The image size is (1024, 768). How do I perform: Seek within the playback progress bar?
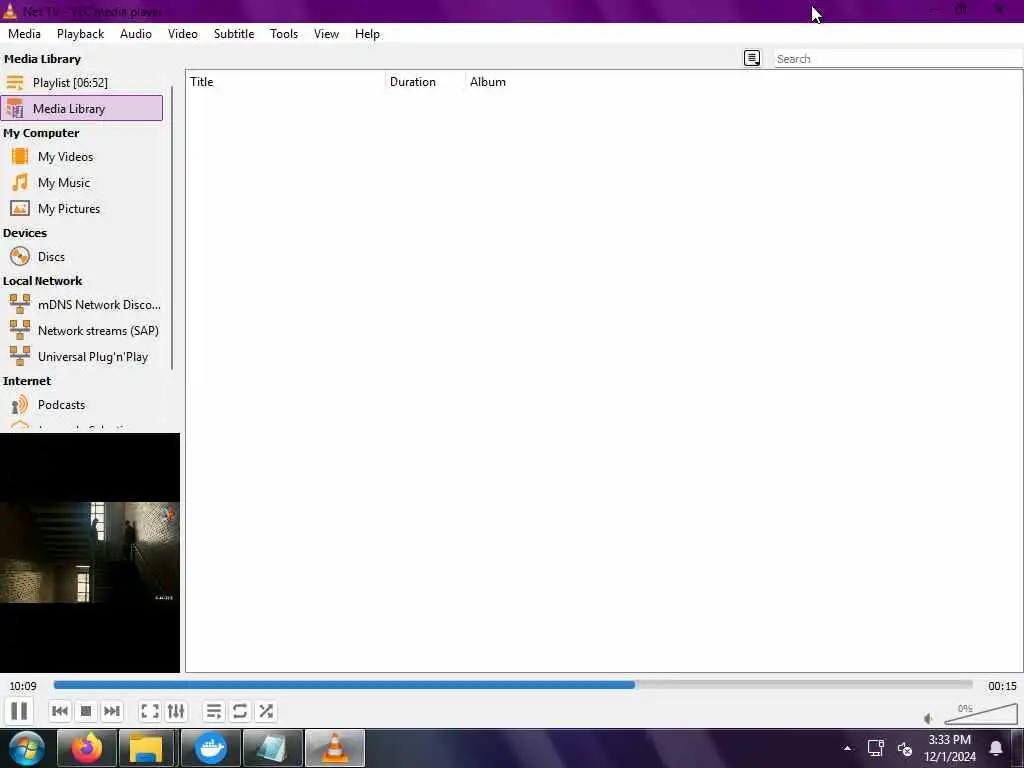click(513, 685)
